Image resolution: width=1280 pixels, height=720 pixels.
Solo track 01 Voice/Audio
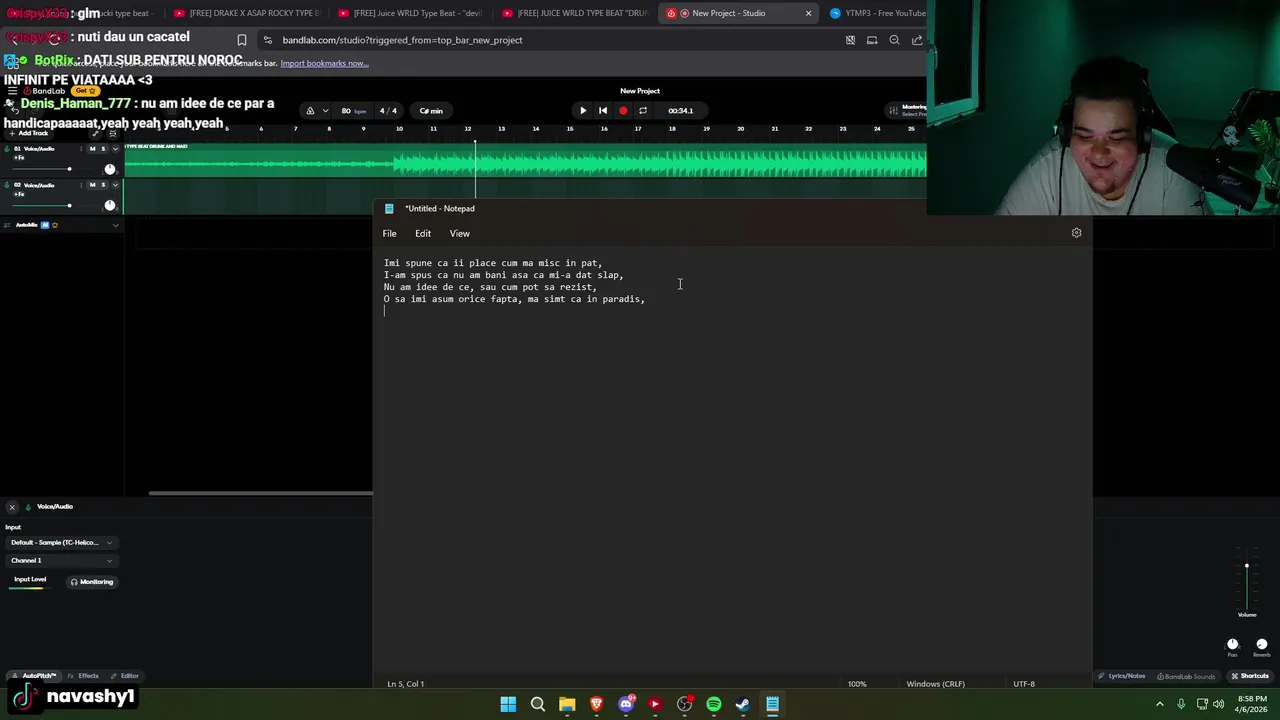(x=103, y=149)
